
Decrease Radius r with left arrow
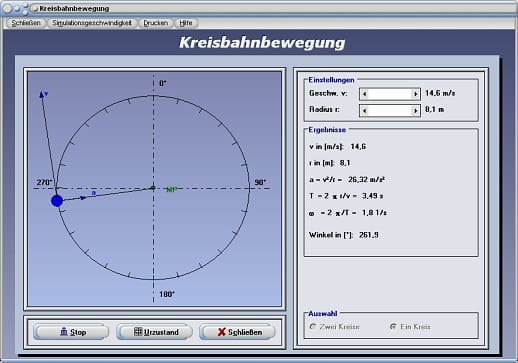(x=364, y=111)
